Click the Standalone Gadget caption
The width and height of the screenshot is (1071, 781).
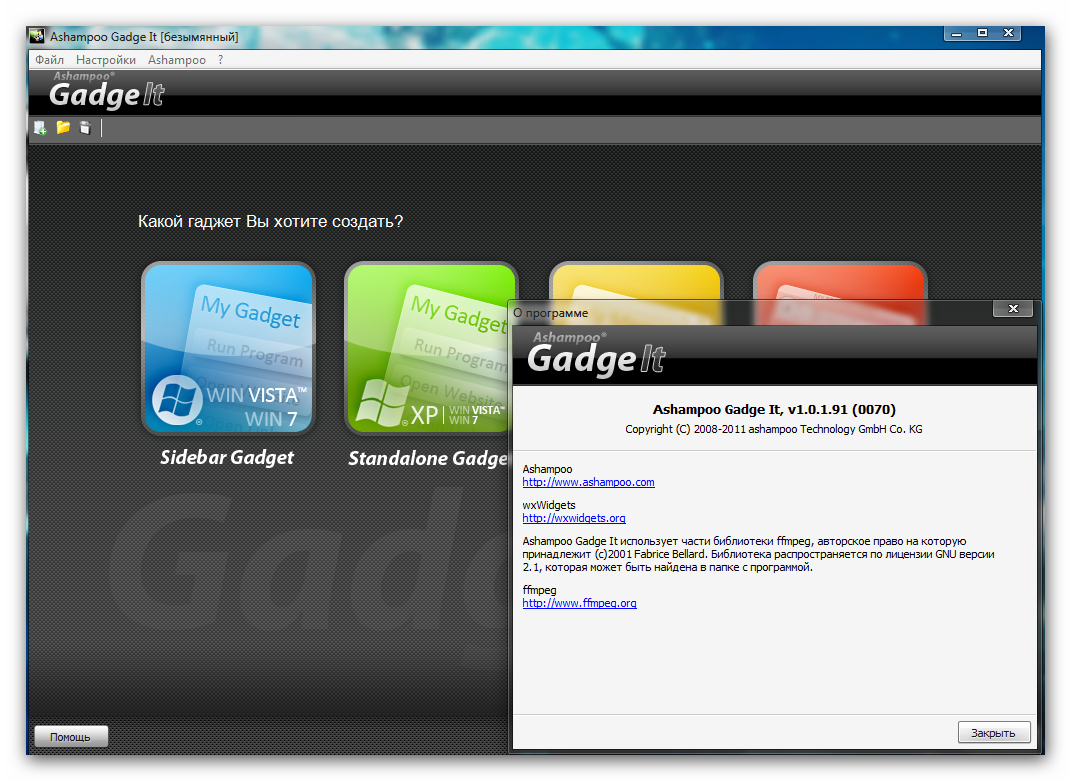[428, 458]
